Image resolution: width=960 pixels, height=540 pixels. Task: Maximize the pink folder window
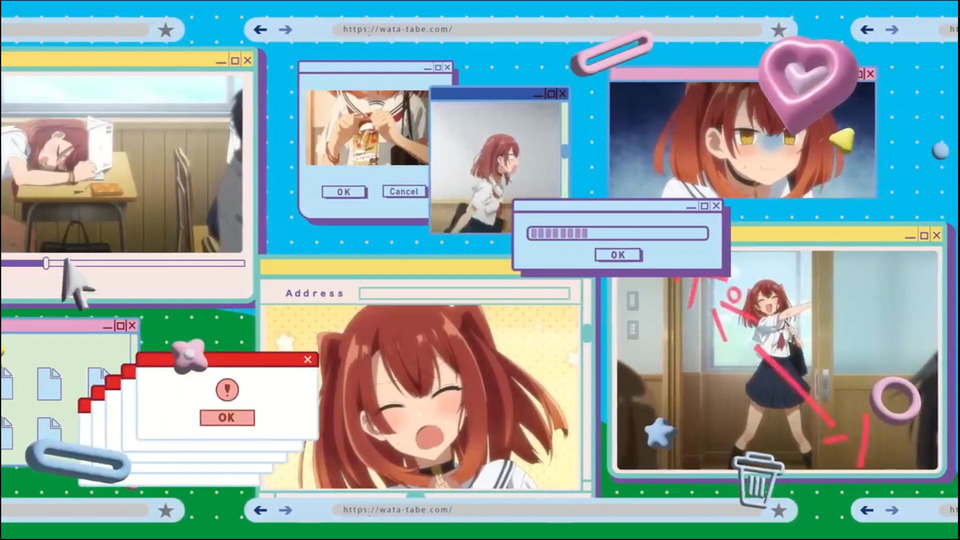tap(120, 326)
